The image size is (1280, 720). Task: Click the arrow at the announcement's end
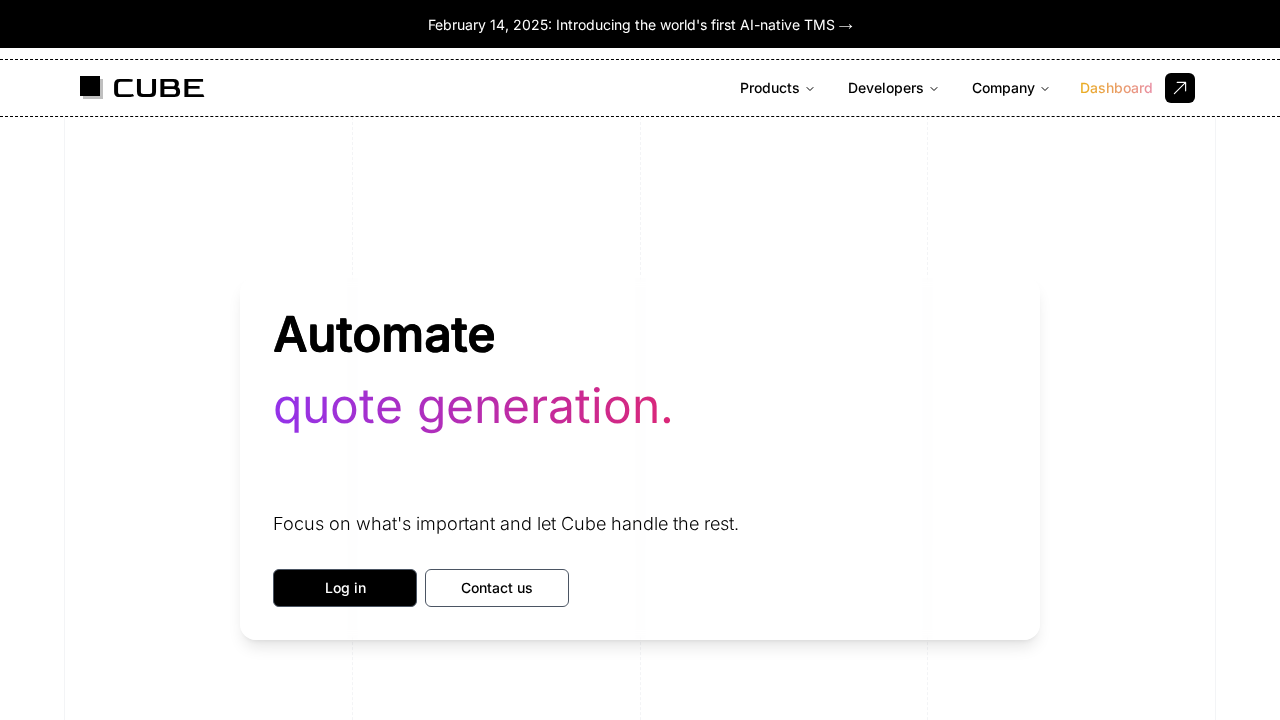846,25
